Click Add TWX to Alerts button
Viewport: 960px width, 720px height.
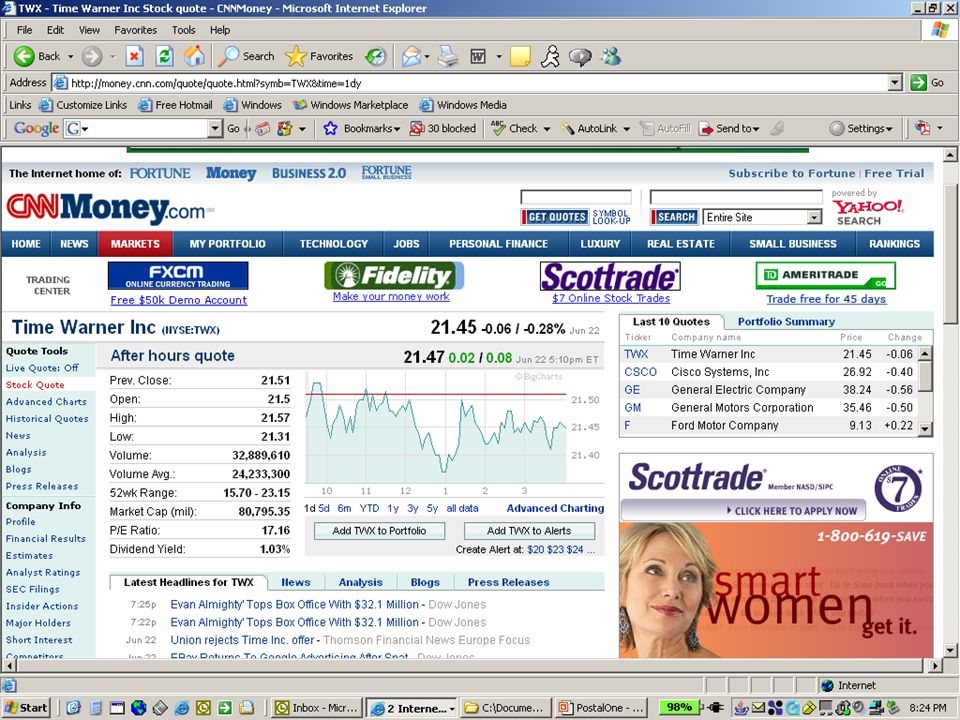tap(529, 531)
